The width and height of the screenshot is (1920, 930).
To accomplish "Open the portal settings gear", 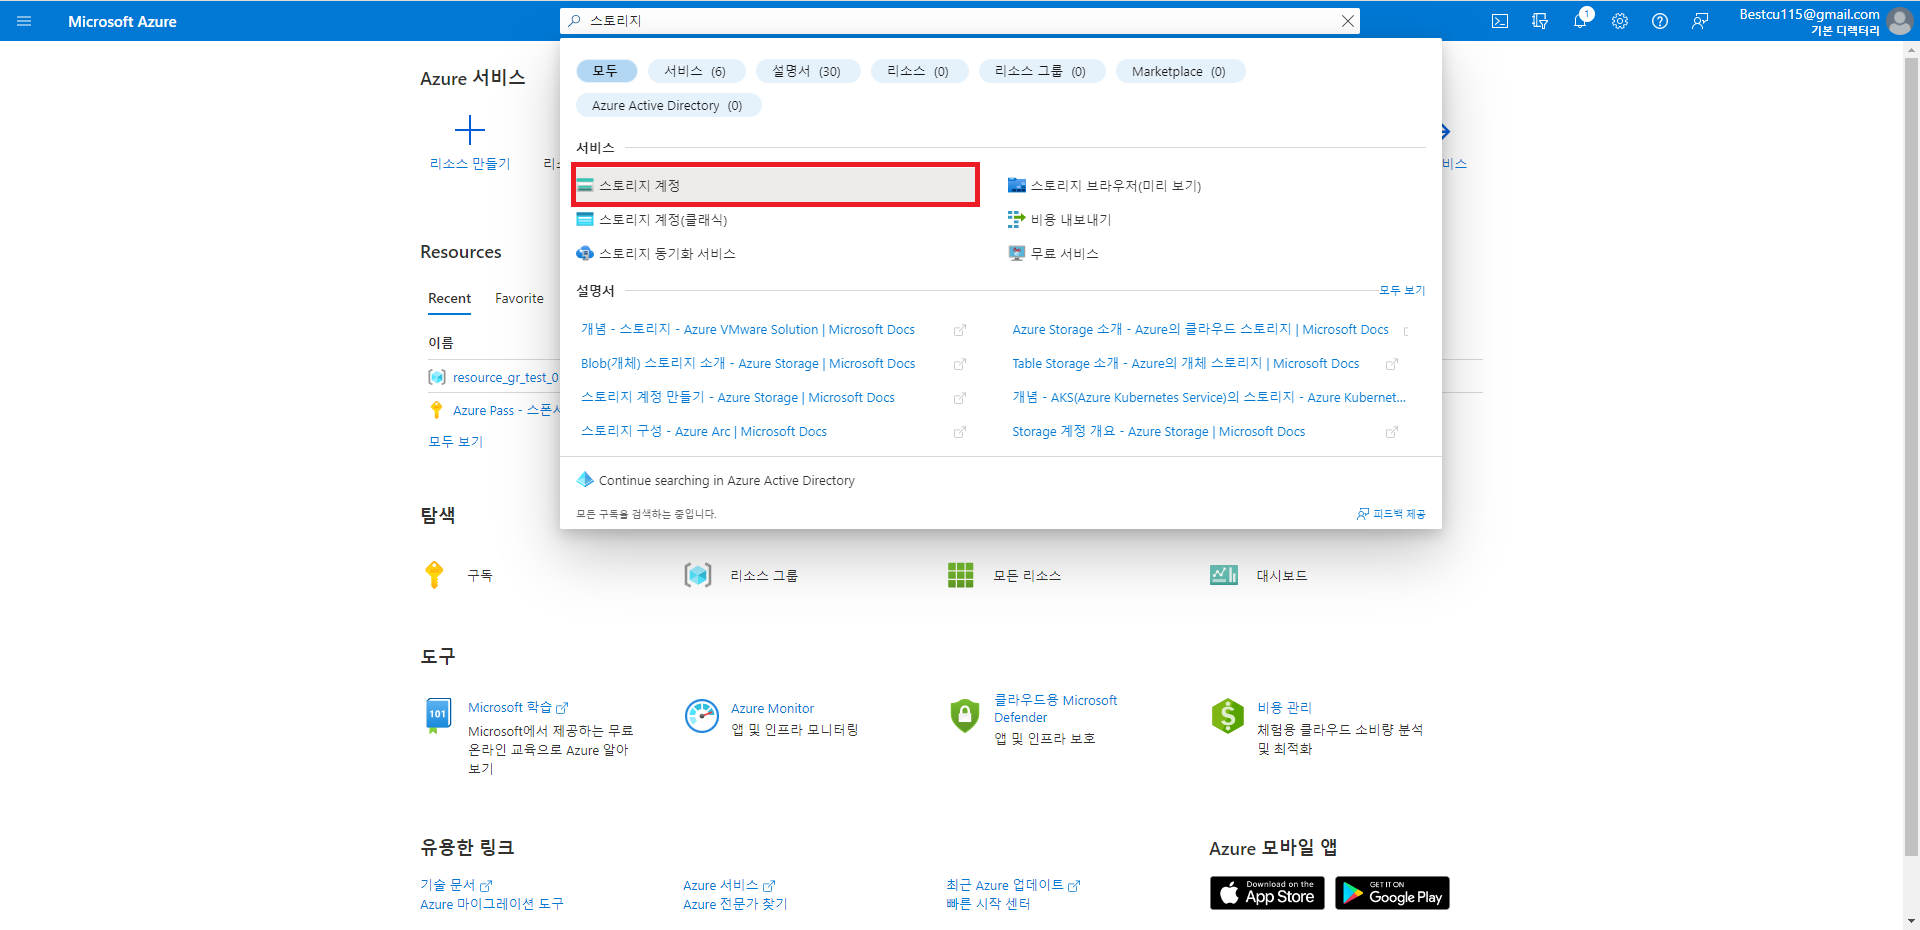I will click(1620, 21).
